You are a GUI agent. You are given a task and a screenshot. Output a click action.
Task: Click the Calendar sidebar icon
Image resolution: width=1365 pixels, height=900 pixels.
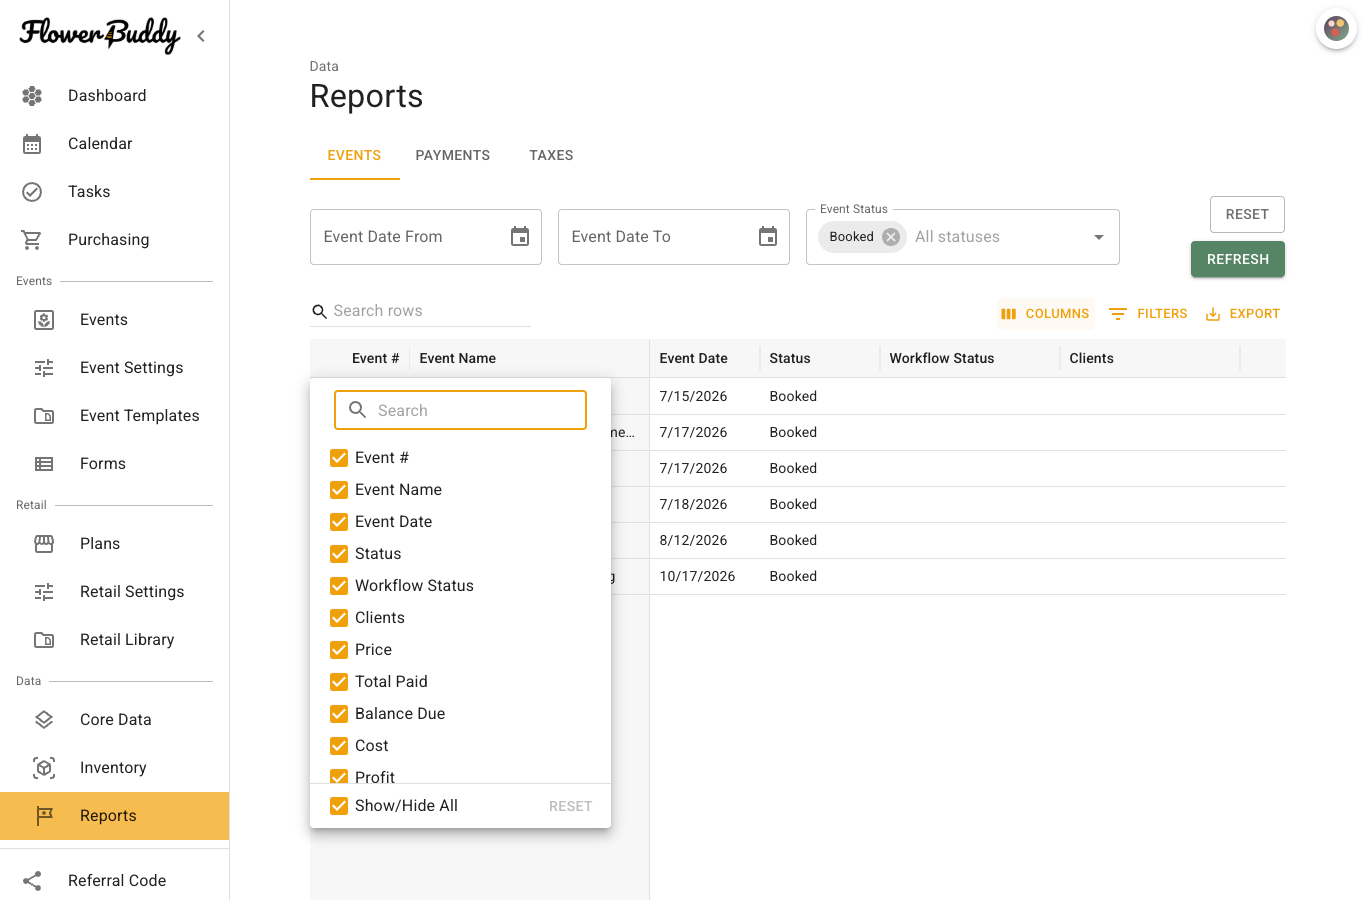[x=32, y=144]
